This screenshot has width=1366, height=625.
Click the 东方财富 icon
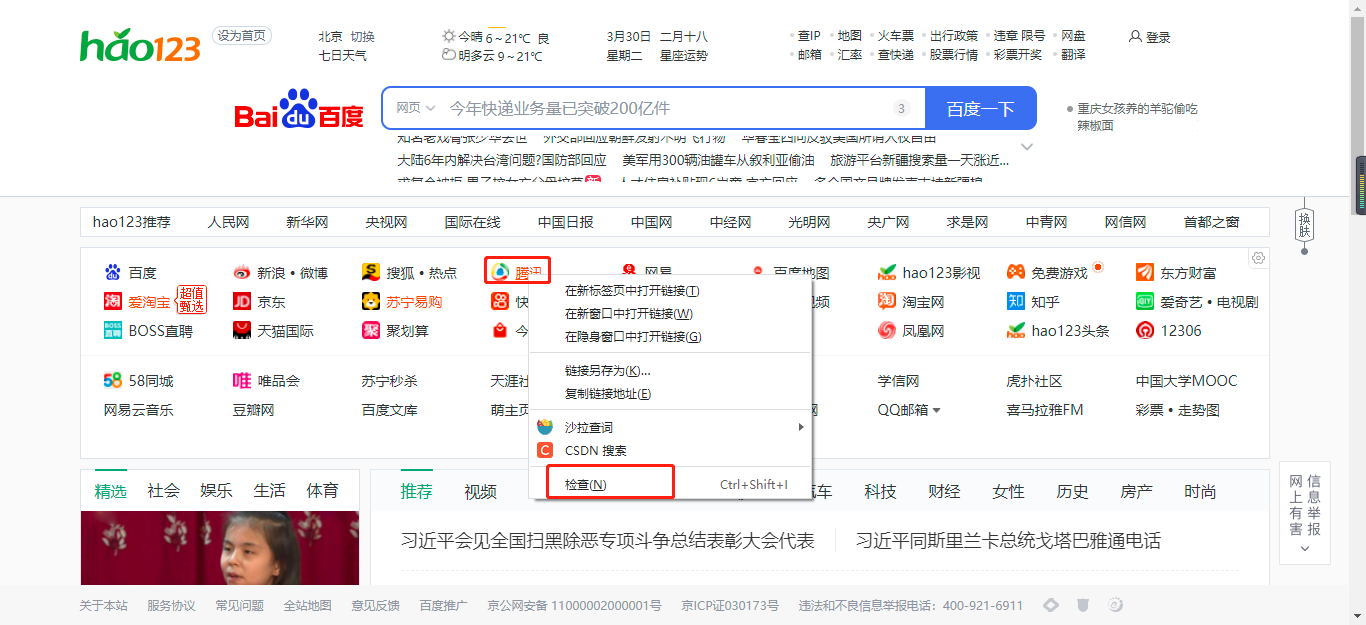(x=1145, y=272)
